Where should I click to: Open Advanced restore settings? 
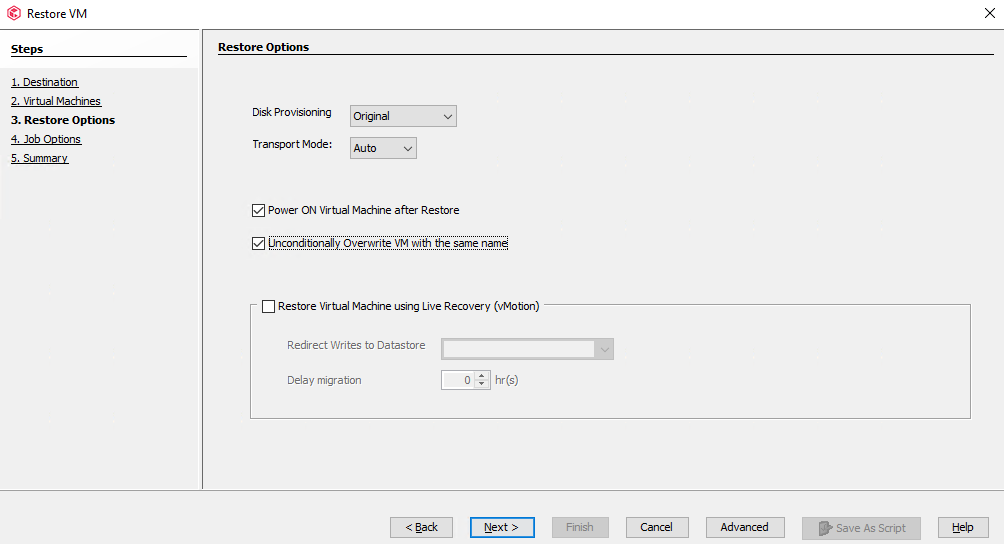pyautogui.click(x=745, y=527)
